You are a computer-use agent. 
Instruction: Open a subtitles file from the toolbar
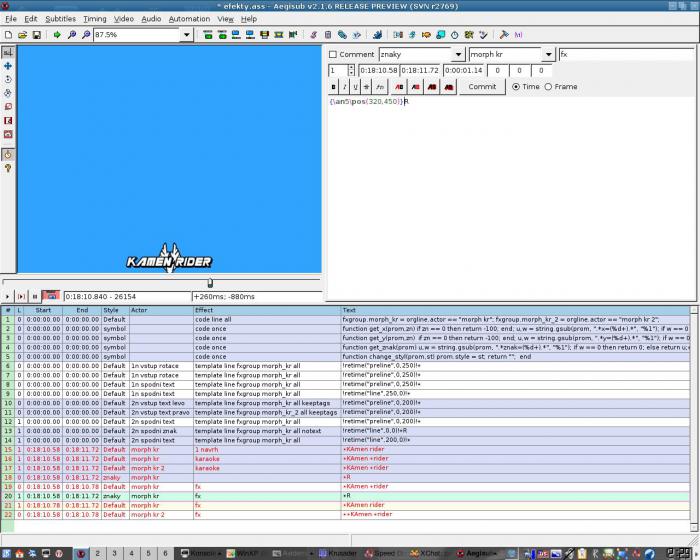(22, 35)
